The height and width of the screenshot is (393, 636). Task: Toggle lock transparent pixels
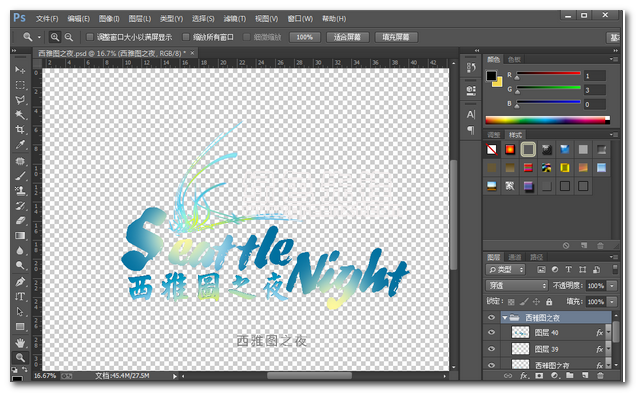tap(511, 302)
